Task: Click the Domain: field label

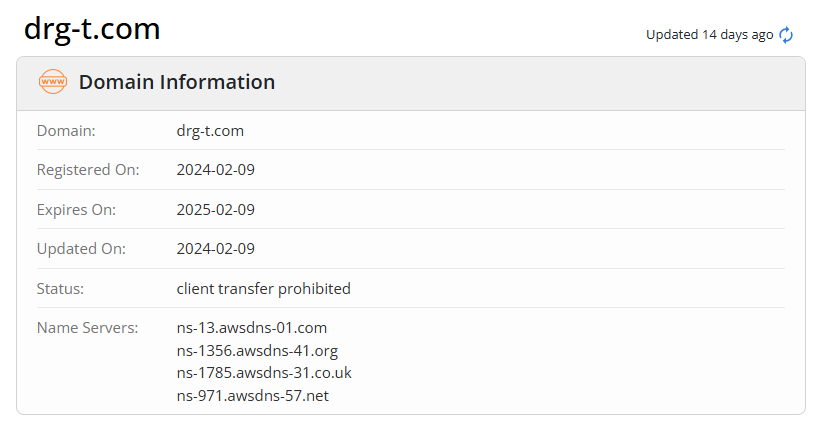Action: tap(66, 131)
